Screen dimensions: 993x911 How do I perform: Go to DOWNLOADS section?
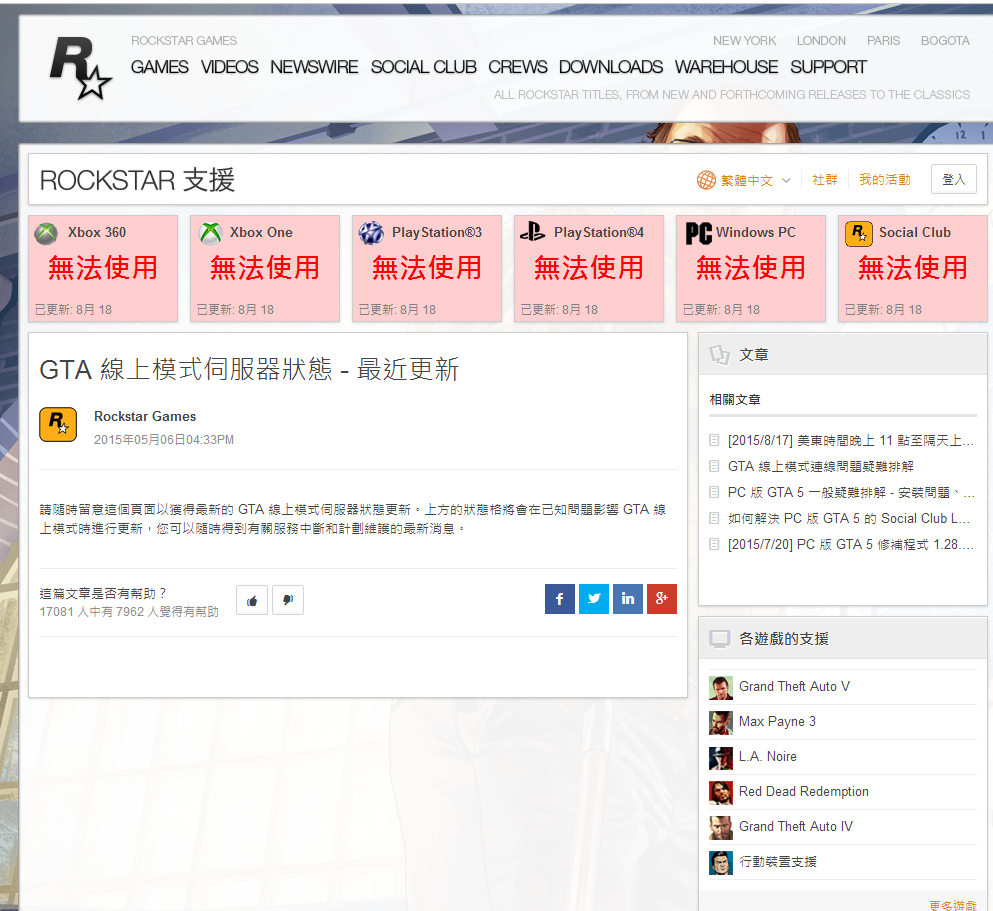click(x=610, y=67)
